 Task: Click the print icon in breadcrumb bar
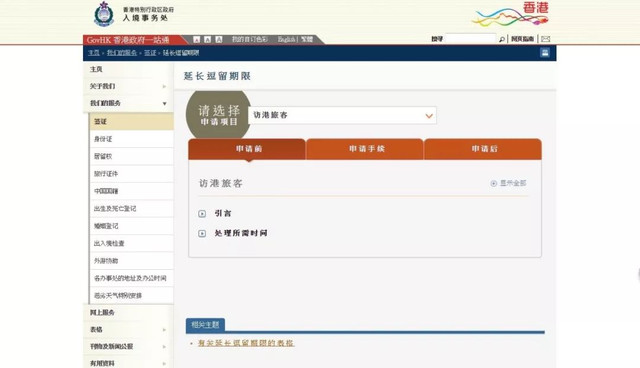pyautogui.click(x=544, y=53)
